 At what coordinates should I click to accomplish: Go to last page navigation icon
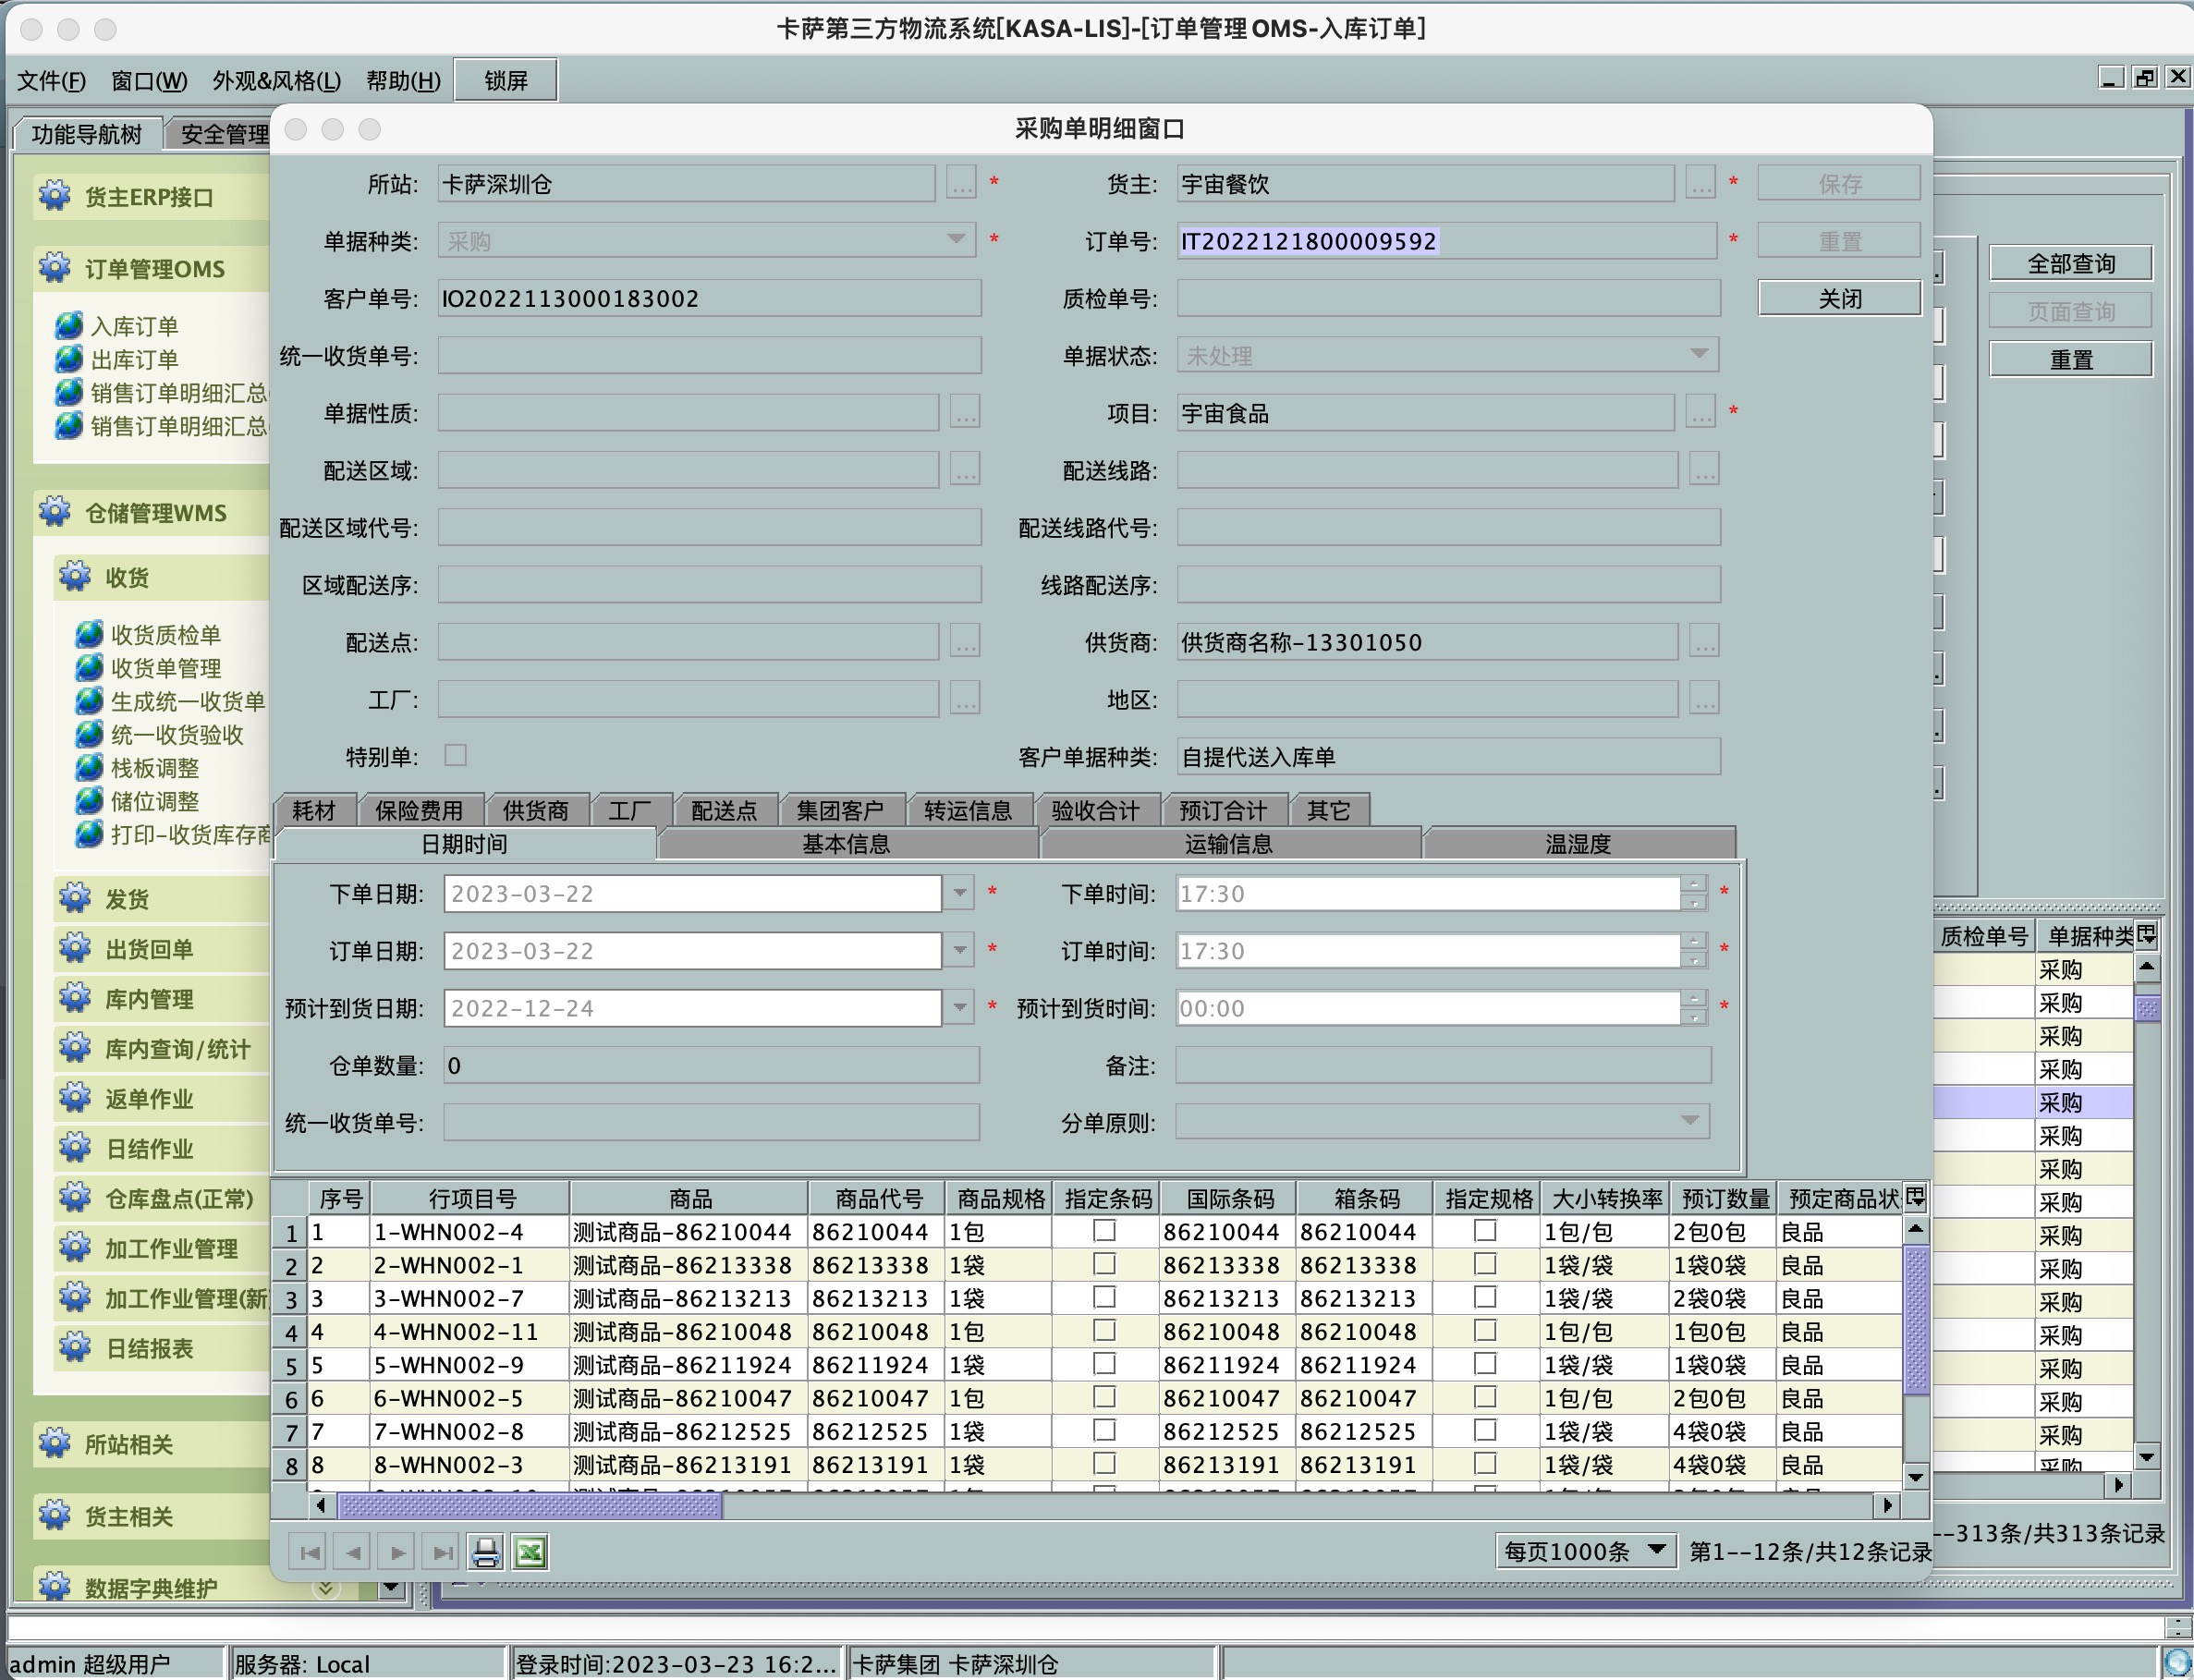[441, 1552]
